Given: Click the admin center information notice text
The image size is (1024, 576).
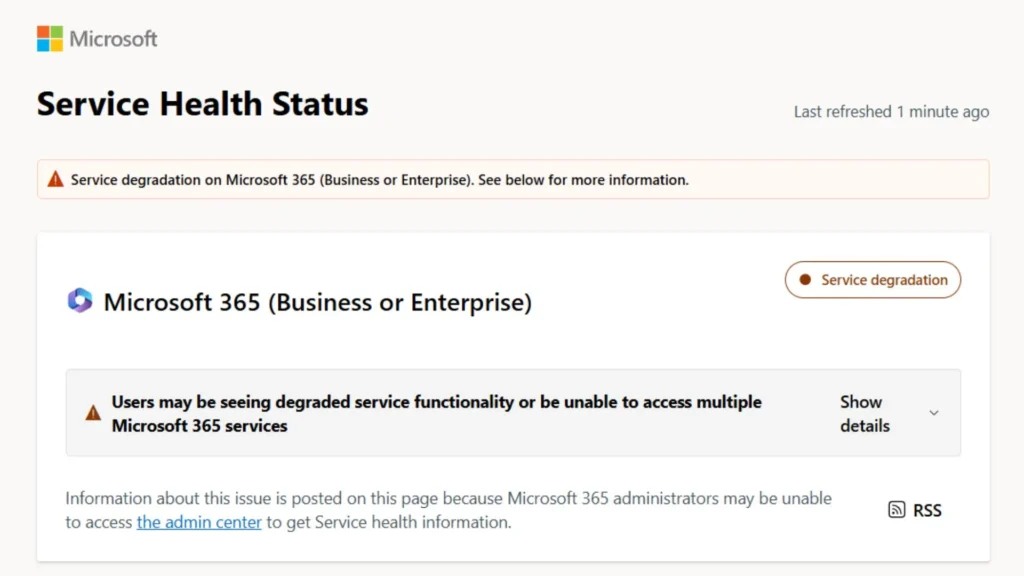Looking at the screenshot, I should (x=448, y=509).
